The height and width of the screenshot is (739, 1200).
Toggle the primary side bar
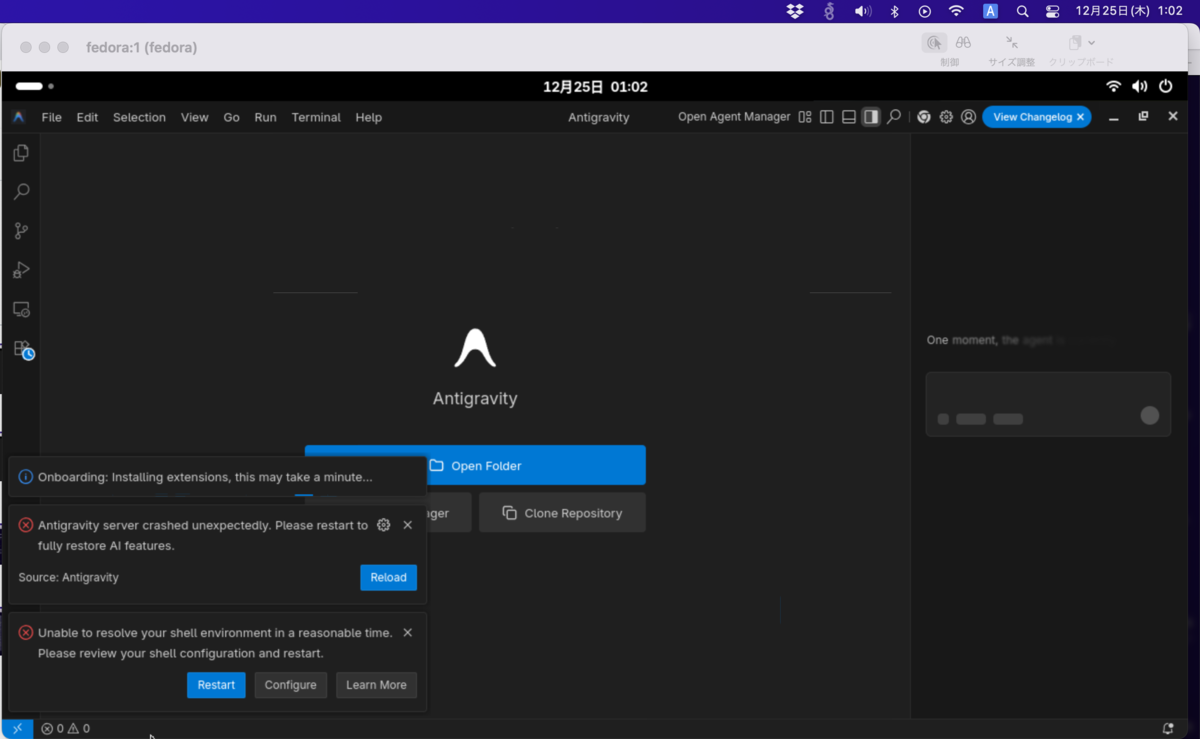(x=827, y=117)
